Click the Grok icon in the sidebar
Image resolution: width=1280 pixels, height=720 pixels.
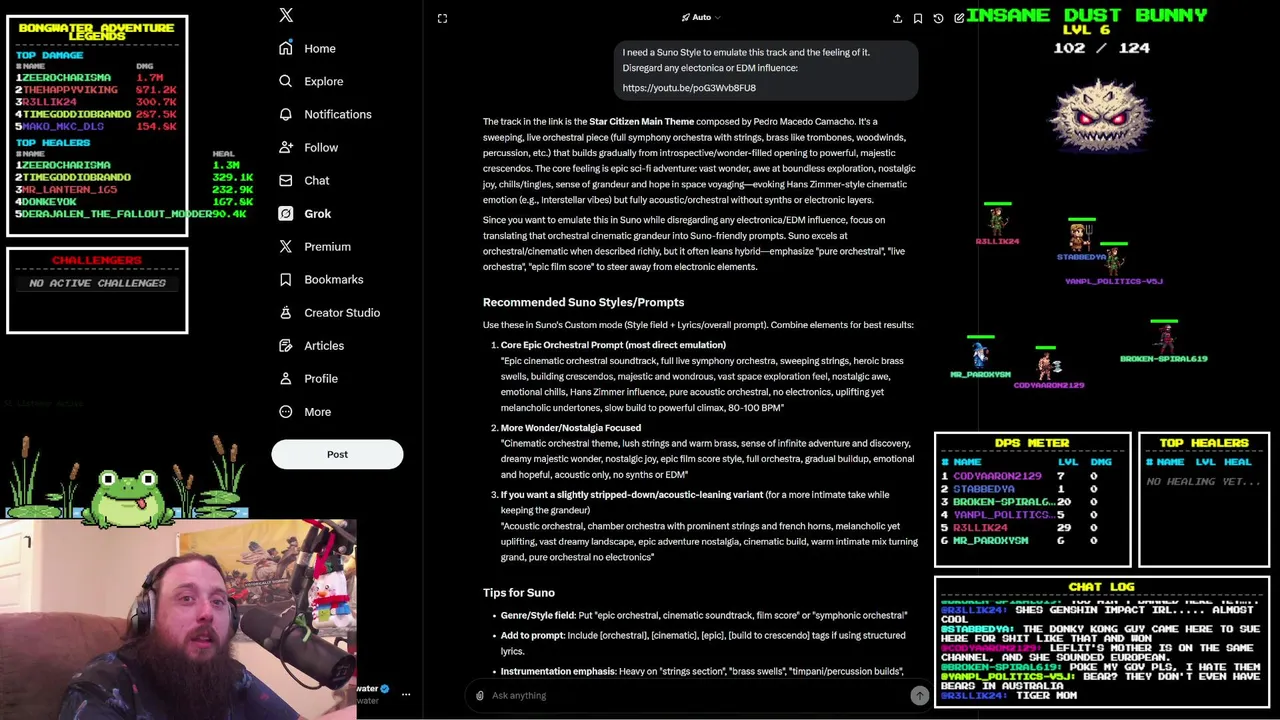coord(286,213)
